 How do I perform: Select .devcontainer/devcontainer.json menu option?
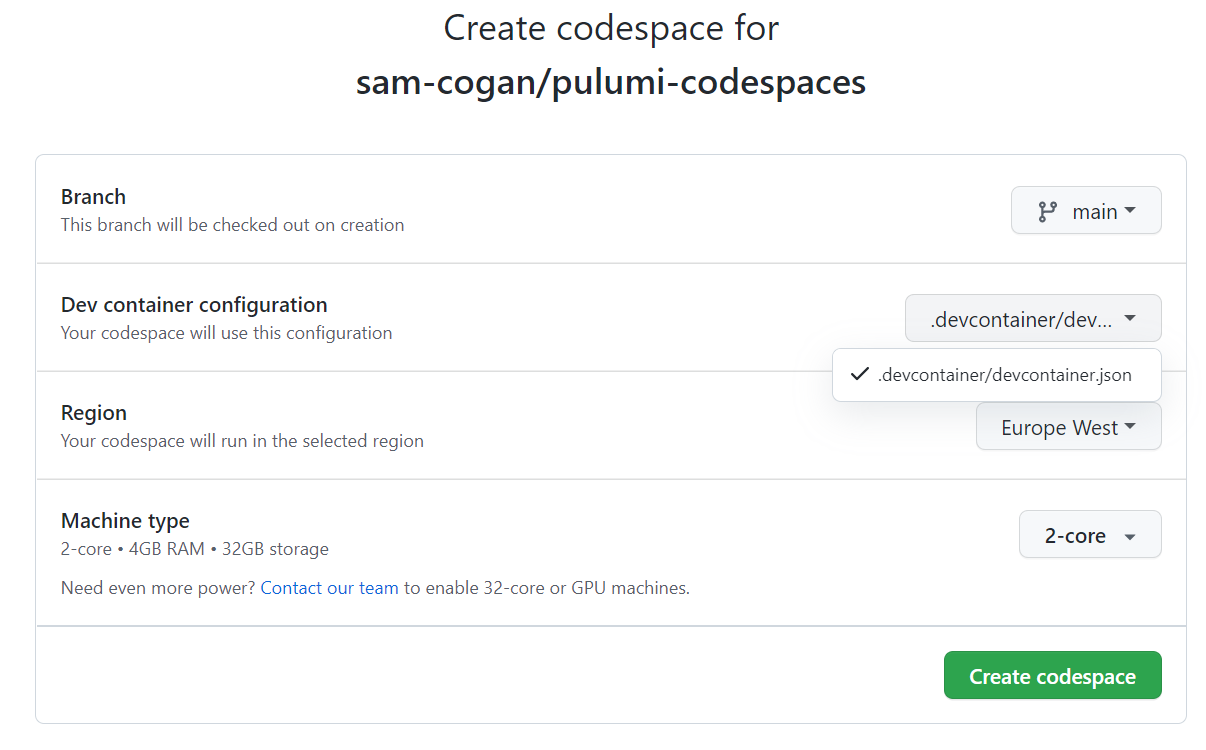click(x=997, y=375)
